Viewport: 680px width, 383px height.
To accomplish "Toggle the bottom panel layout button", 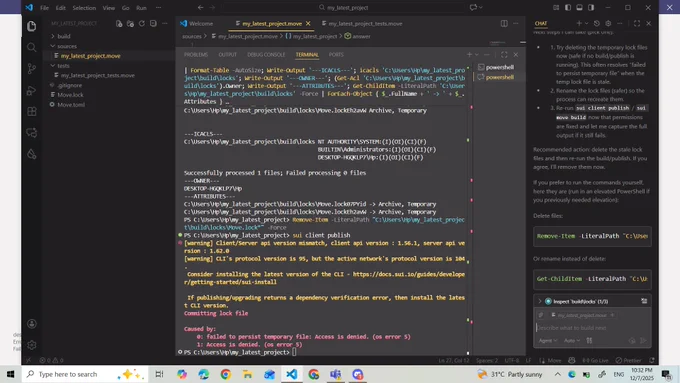I will [x=579, y=7].
